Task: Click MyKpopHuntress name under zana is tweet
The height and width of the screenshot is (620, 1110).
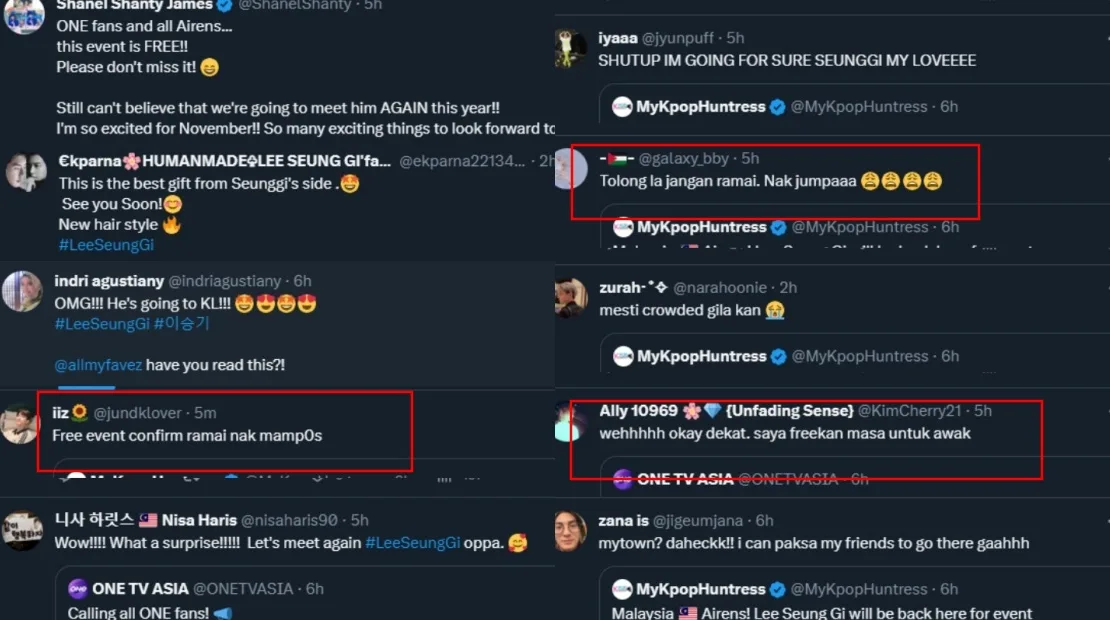Action: [x=700, y=588]
